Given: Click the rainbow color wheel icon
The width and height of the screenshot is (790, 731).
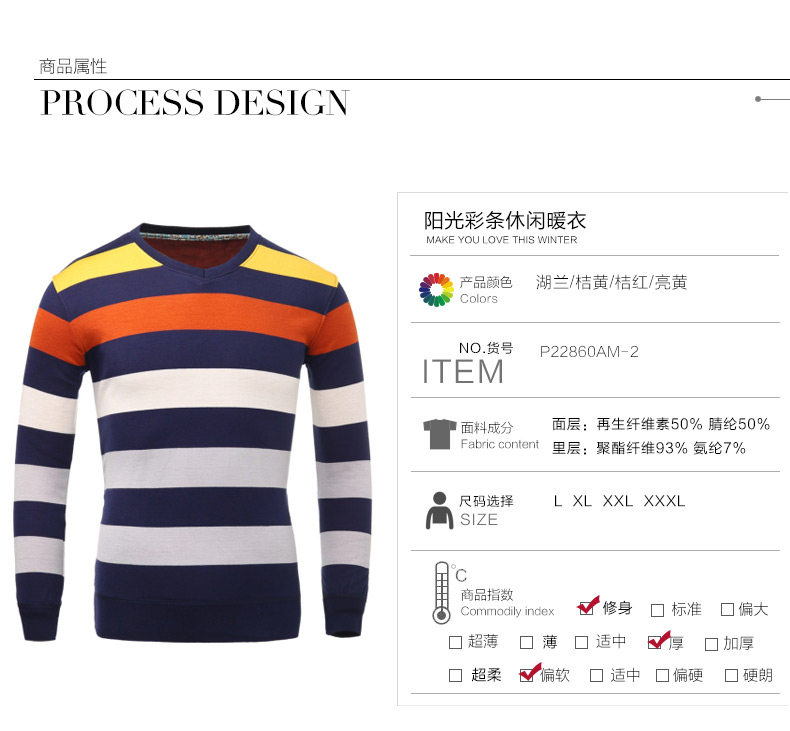Looking at the screenshot, I should pos(436,290).
